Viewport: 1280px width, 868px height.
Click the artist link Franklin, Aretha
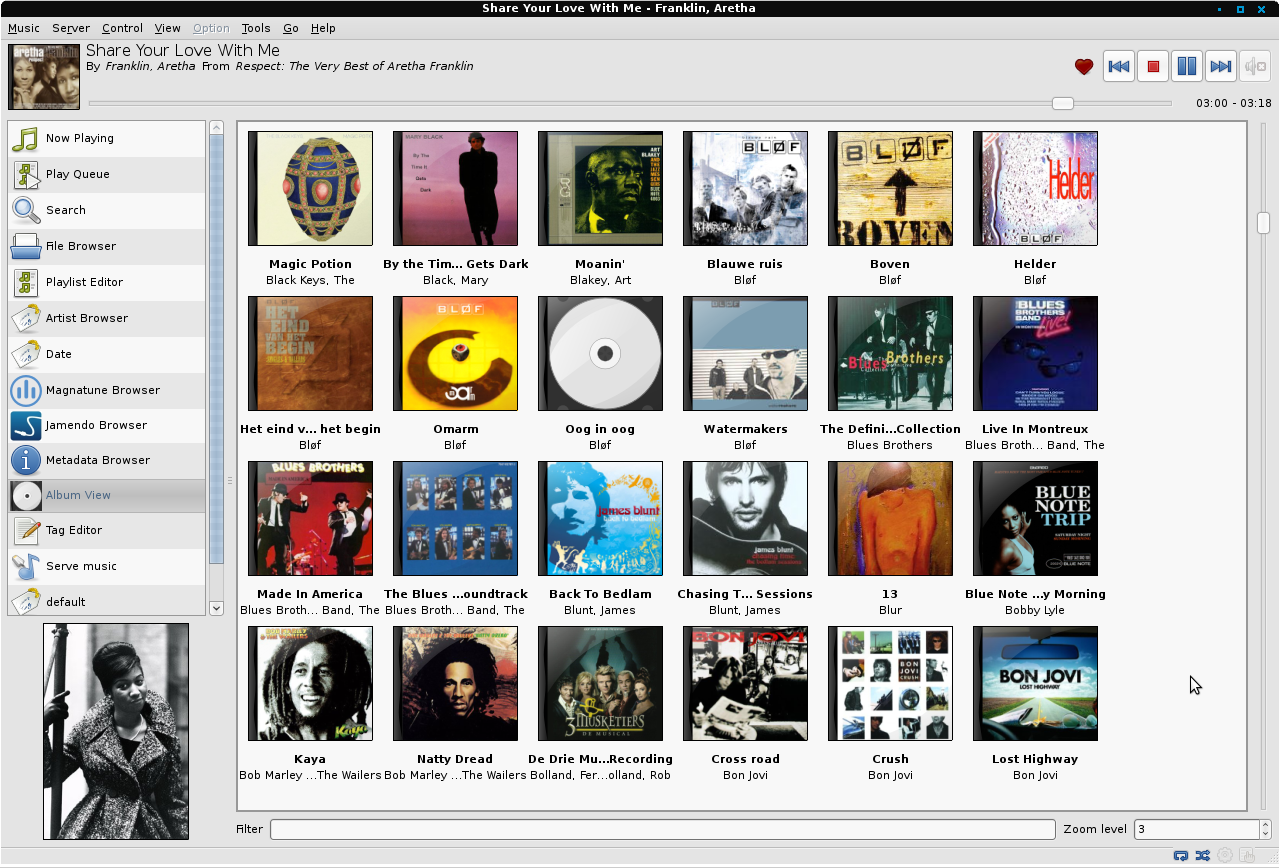click(150, 66)
